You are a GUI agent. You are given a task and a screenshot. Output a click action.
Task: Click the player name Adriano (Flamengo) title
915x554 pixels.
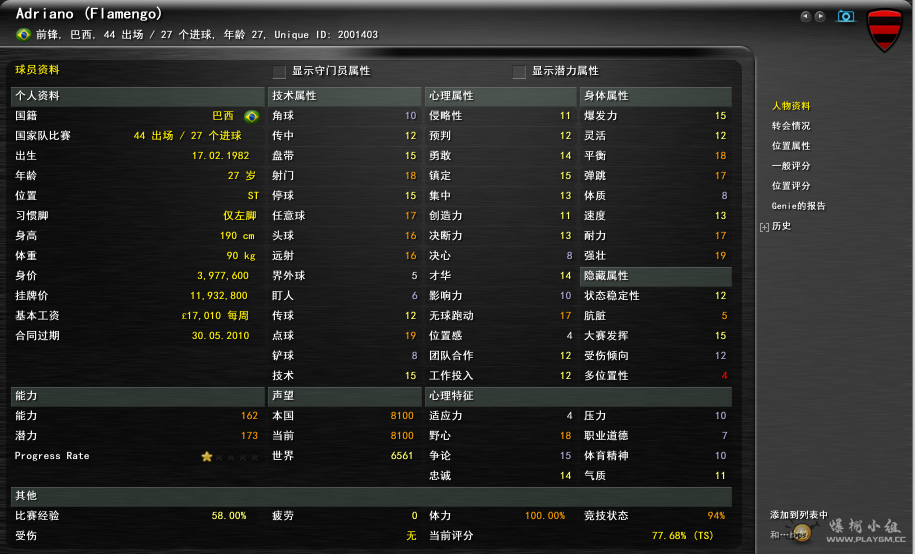click(x=89, y=14)
